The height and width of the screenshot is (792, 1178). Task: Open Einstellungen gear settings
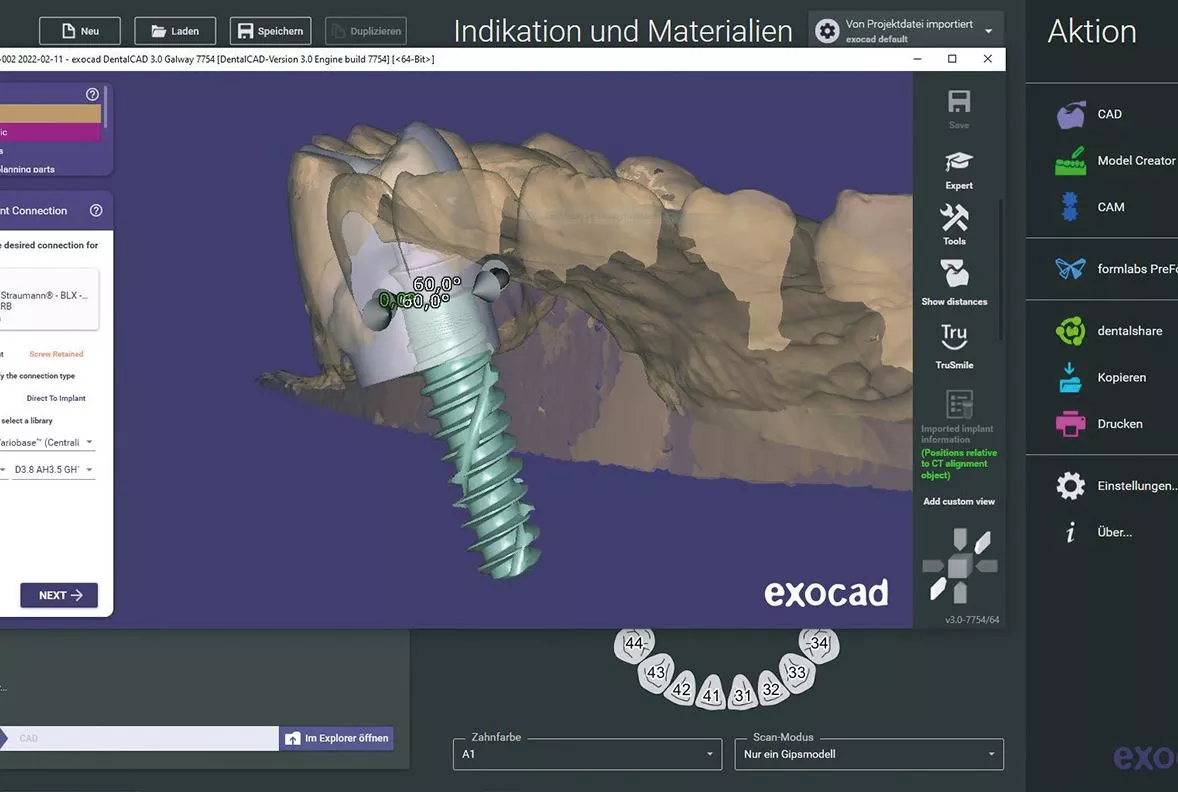tap(1071, 485)
